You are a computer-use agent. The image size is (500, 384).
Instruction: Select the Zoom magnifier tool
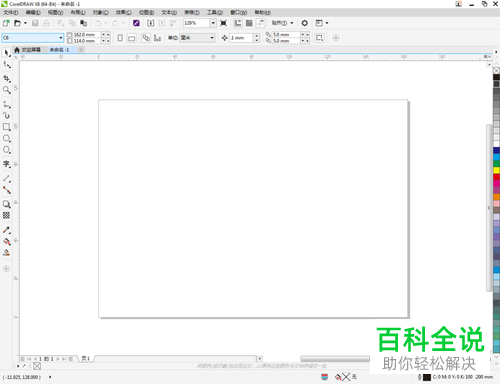6,90
